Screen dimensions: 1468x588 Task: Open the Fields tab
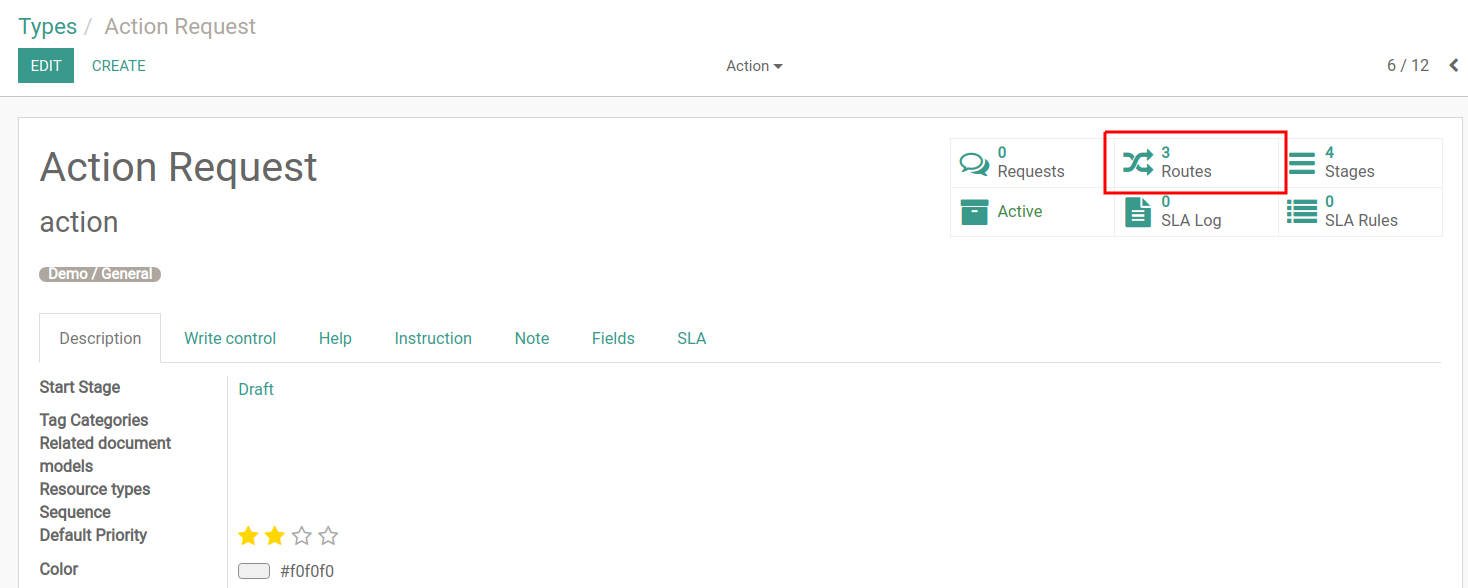point(613,338)
